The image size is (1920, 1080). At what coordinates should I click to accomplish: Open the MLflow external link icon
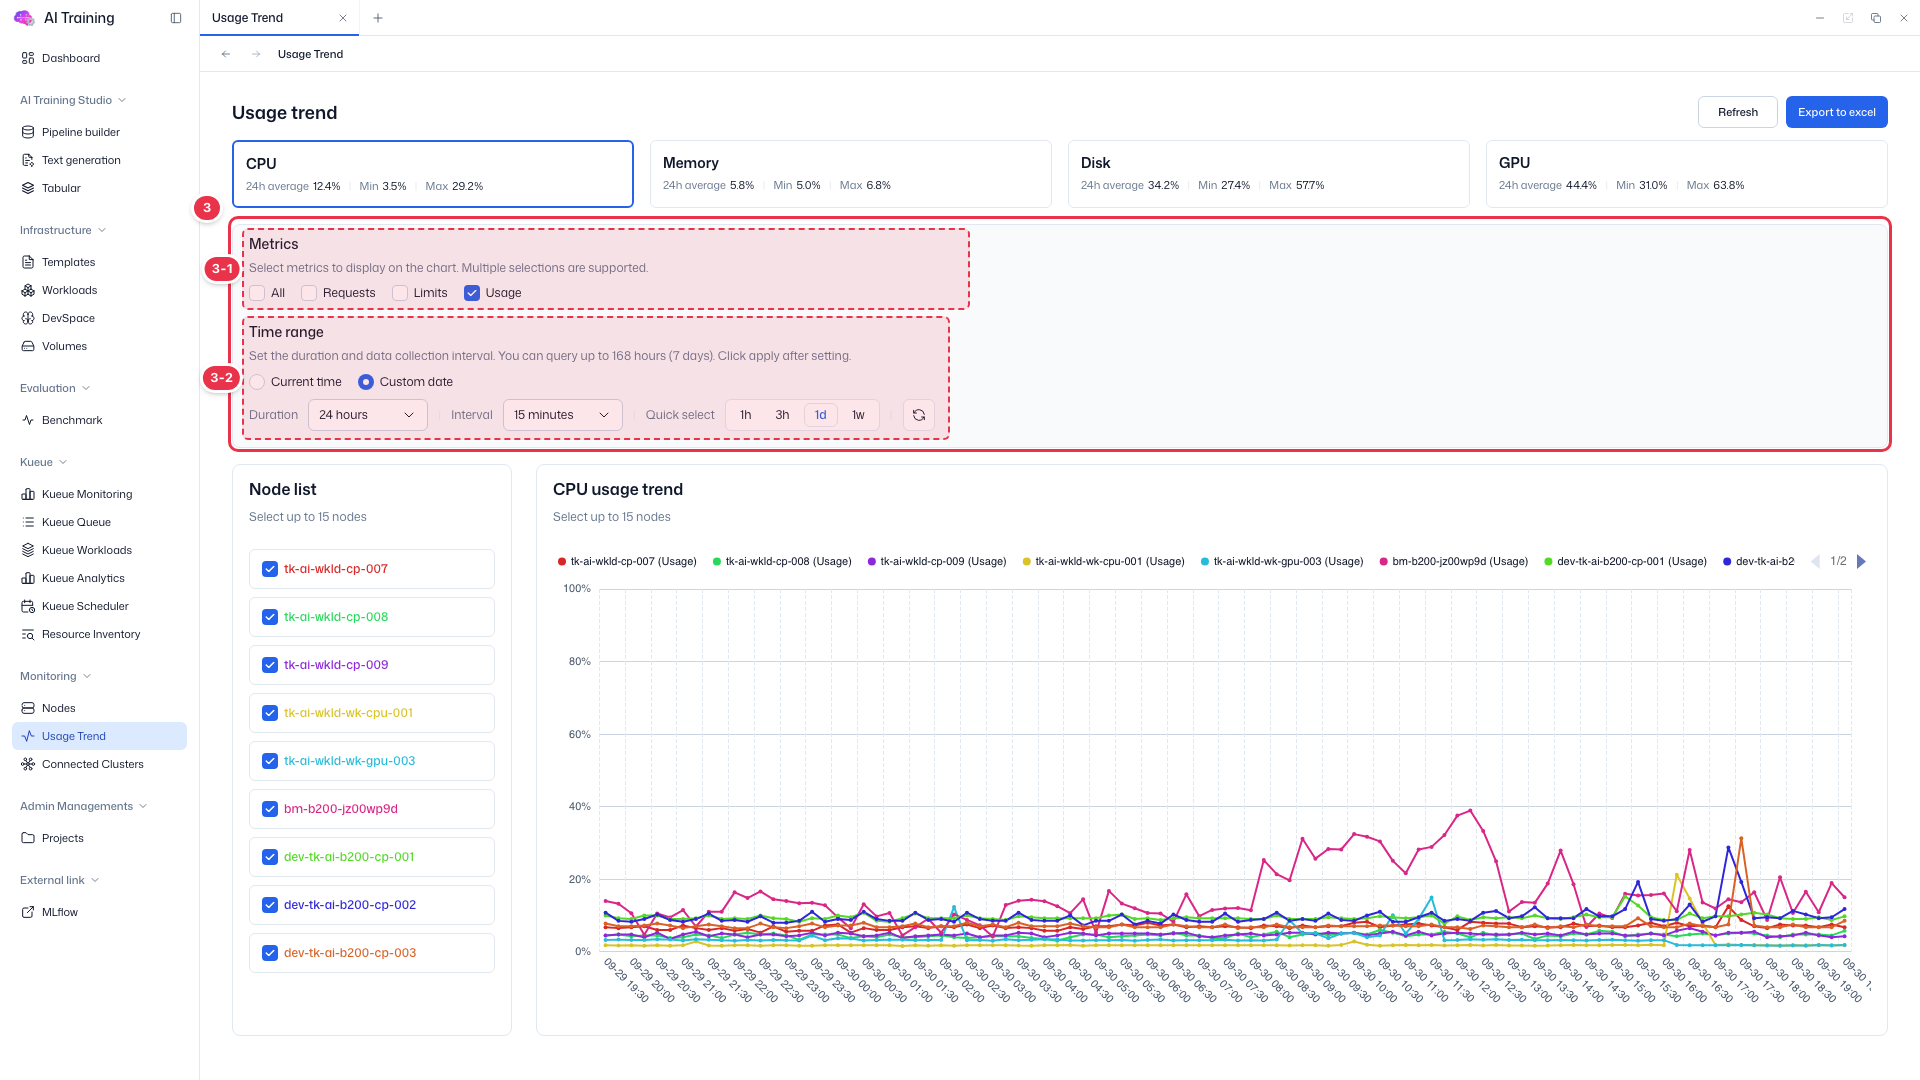tap(28, 912)
